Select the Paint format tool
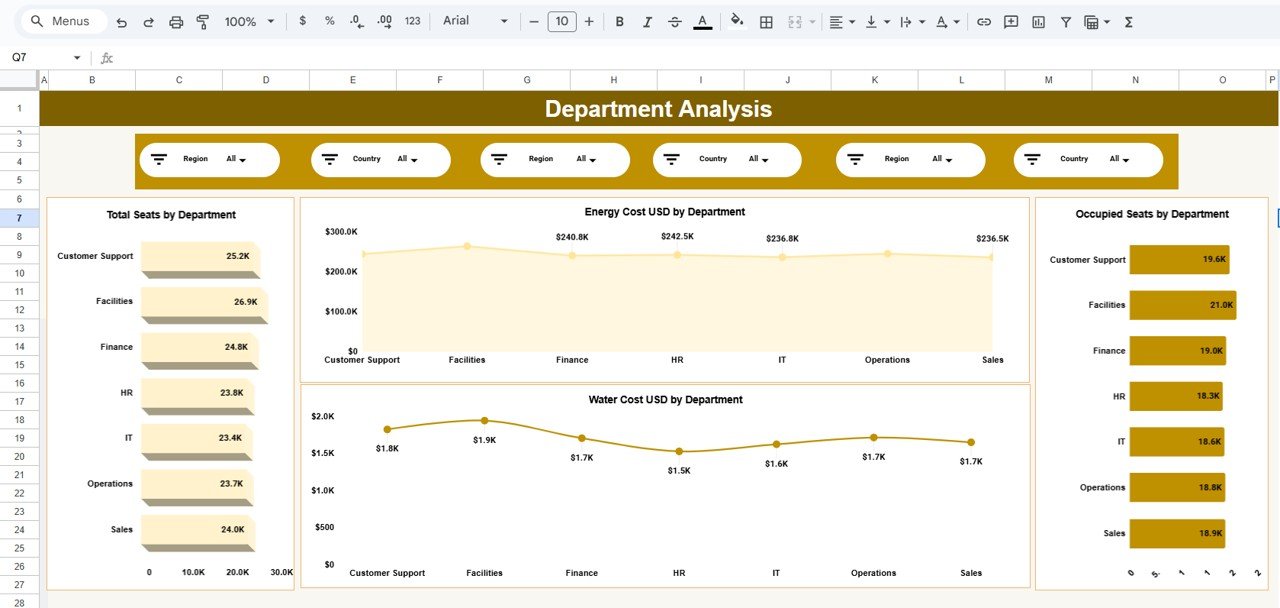The image size is (1280, 608). pyautogui.click(x=203, y=20)
